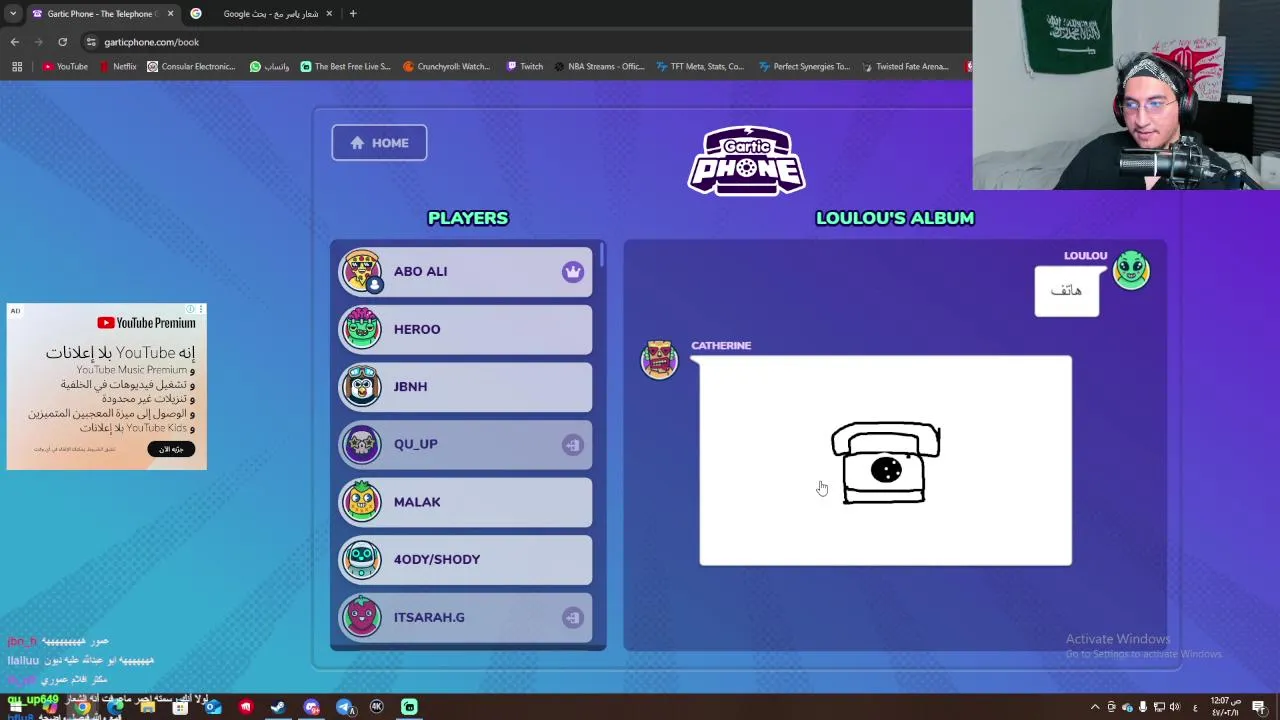Click CATHERINE's avatar in album
The image size is (1280, 720).
click(x=659, y=360)
